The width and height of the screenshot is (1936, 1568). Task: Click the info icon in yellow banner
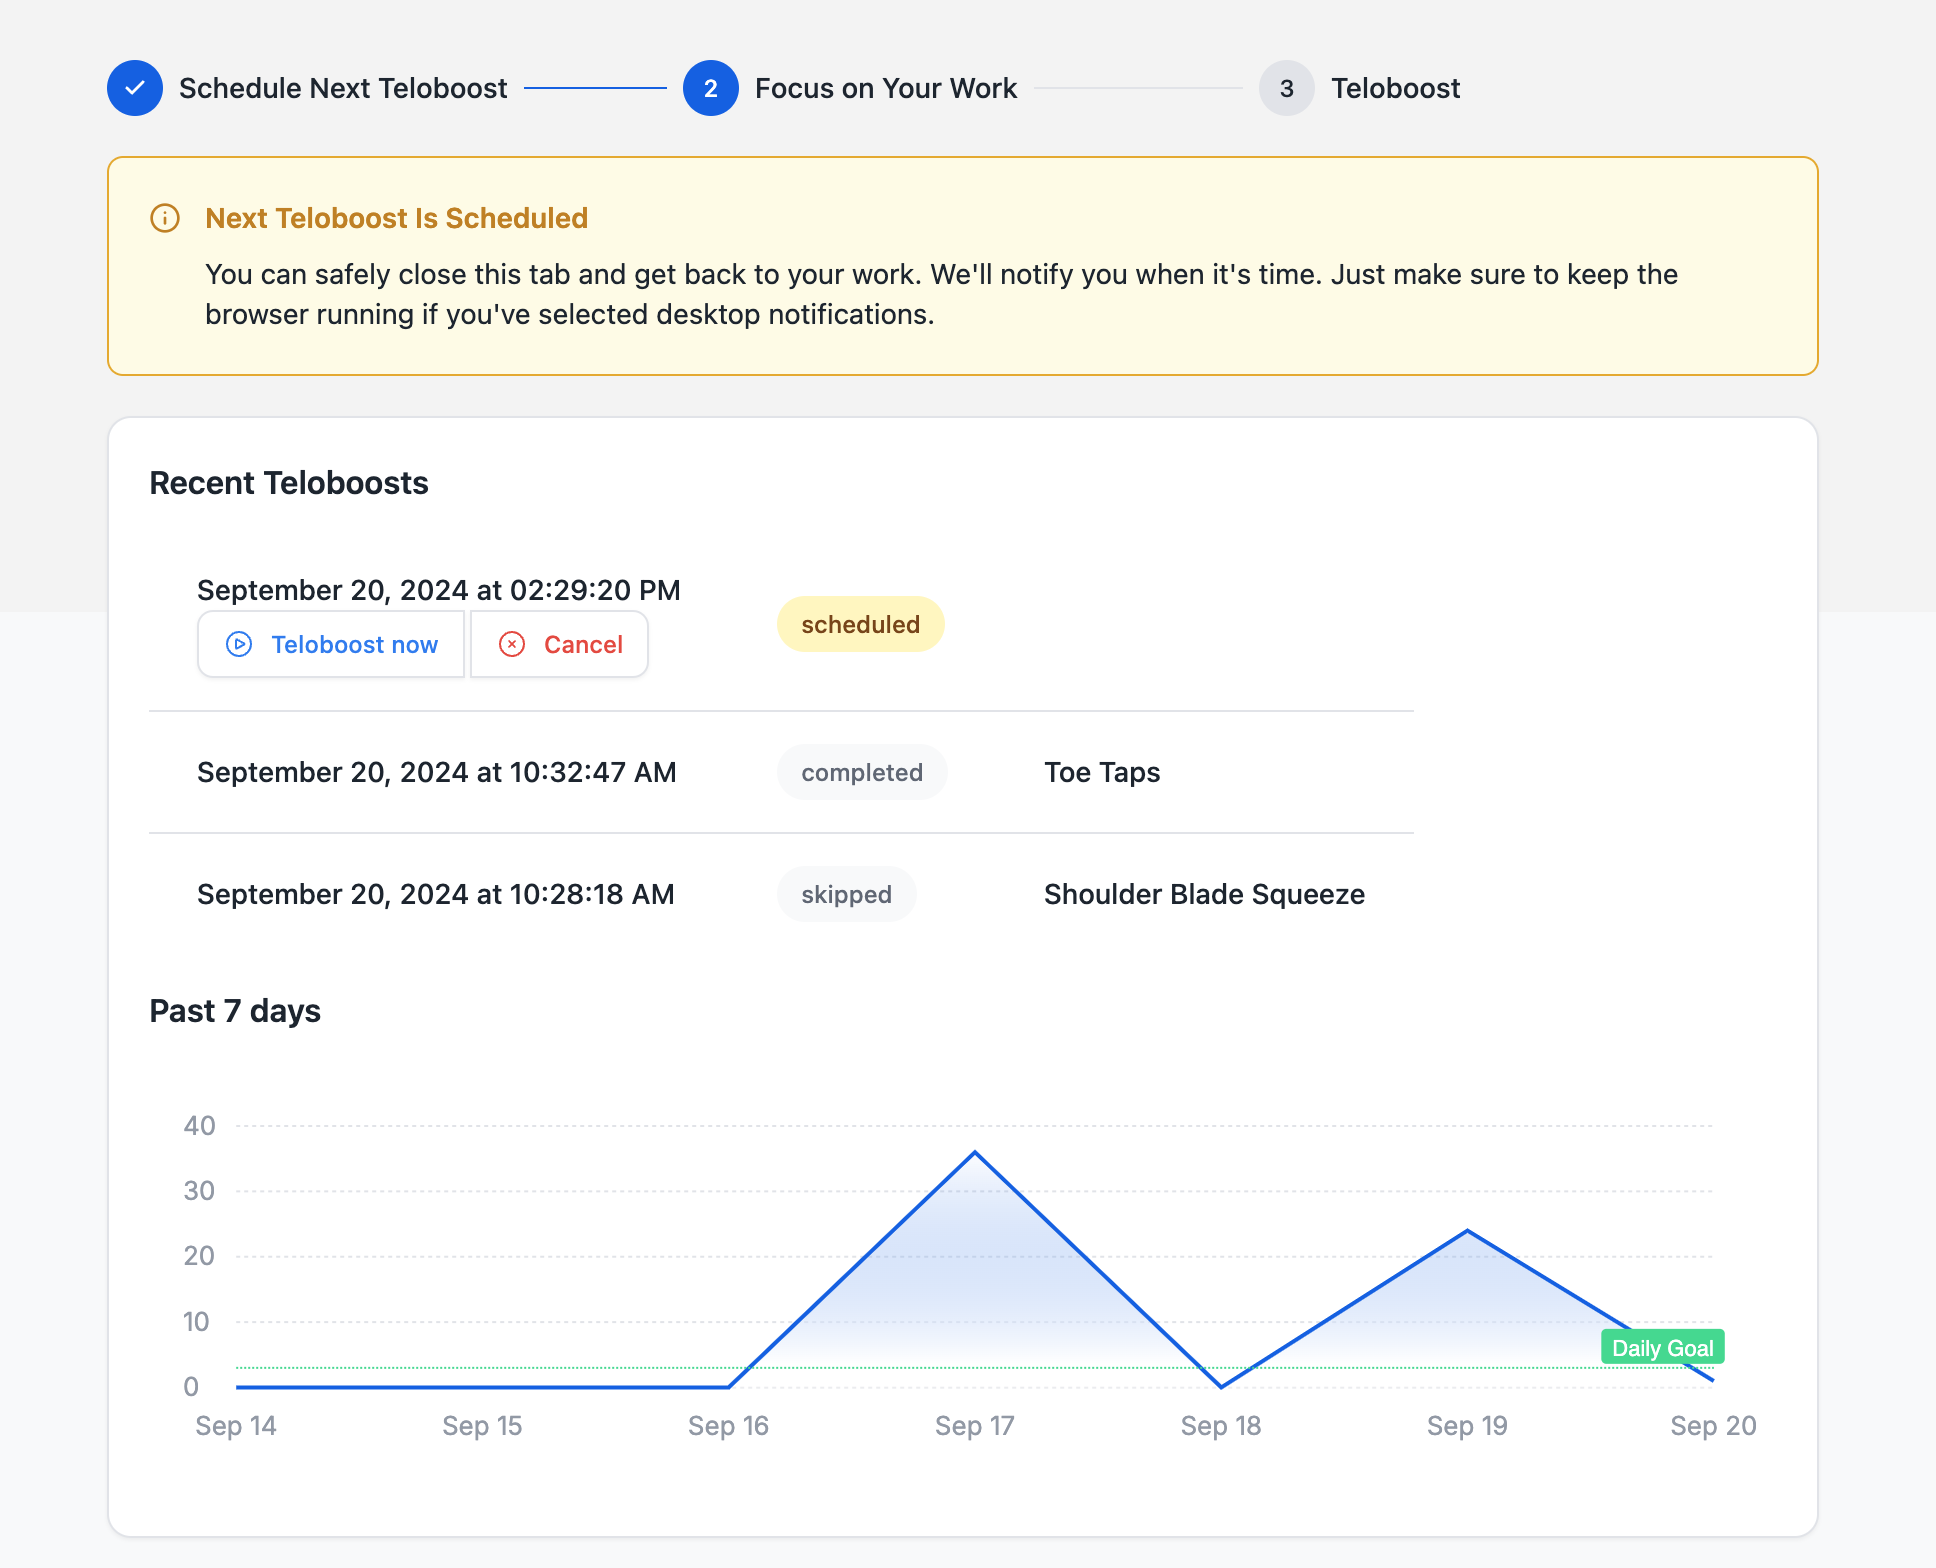(x=165, y=218)
